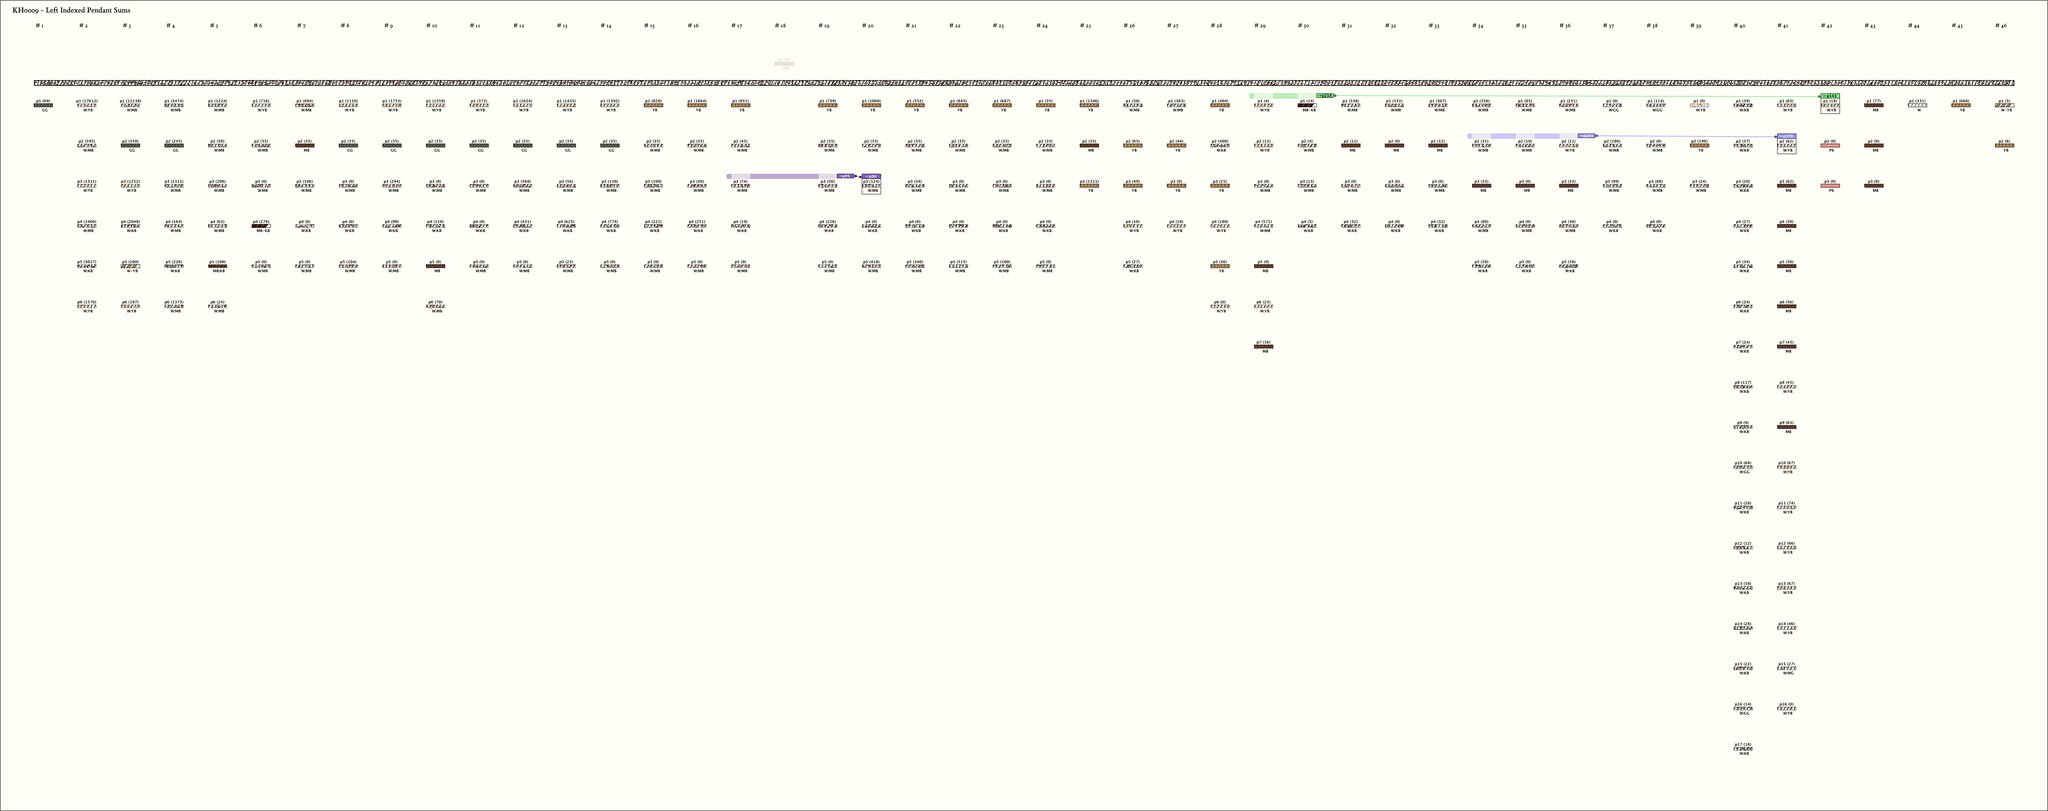Click the green sum tag above column 42's p1

click(x=1829, y=96)
